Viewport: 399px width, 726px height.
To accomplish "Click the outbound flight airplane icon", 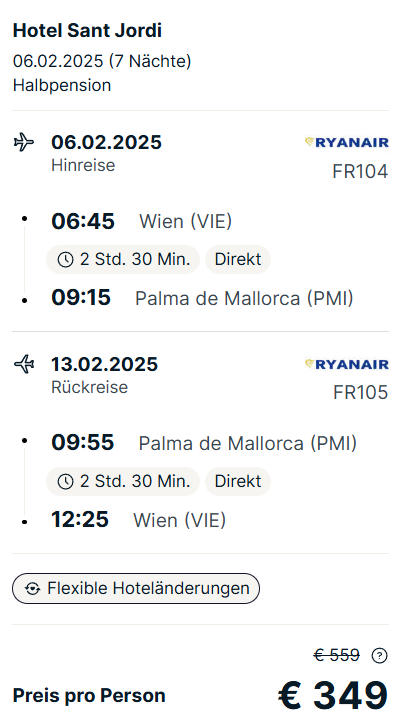I will pos(24,142).
